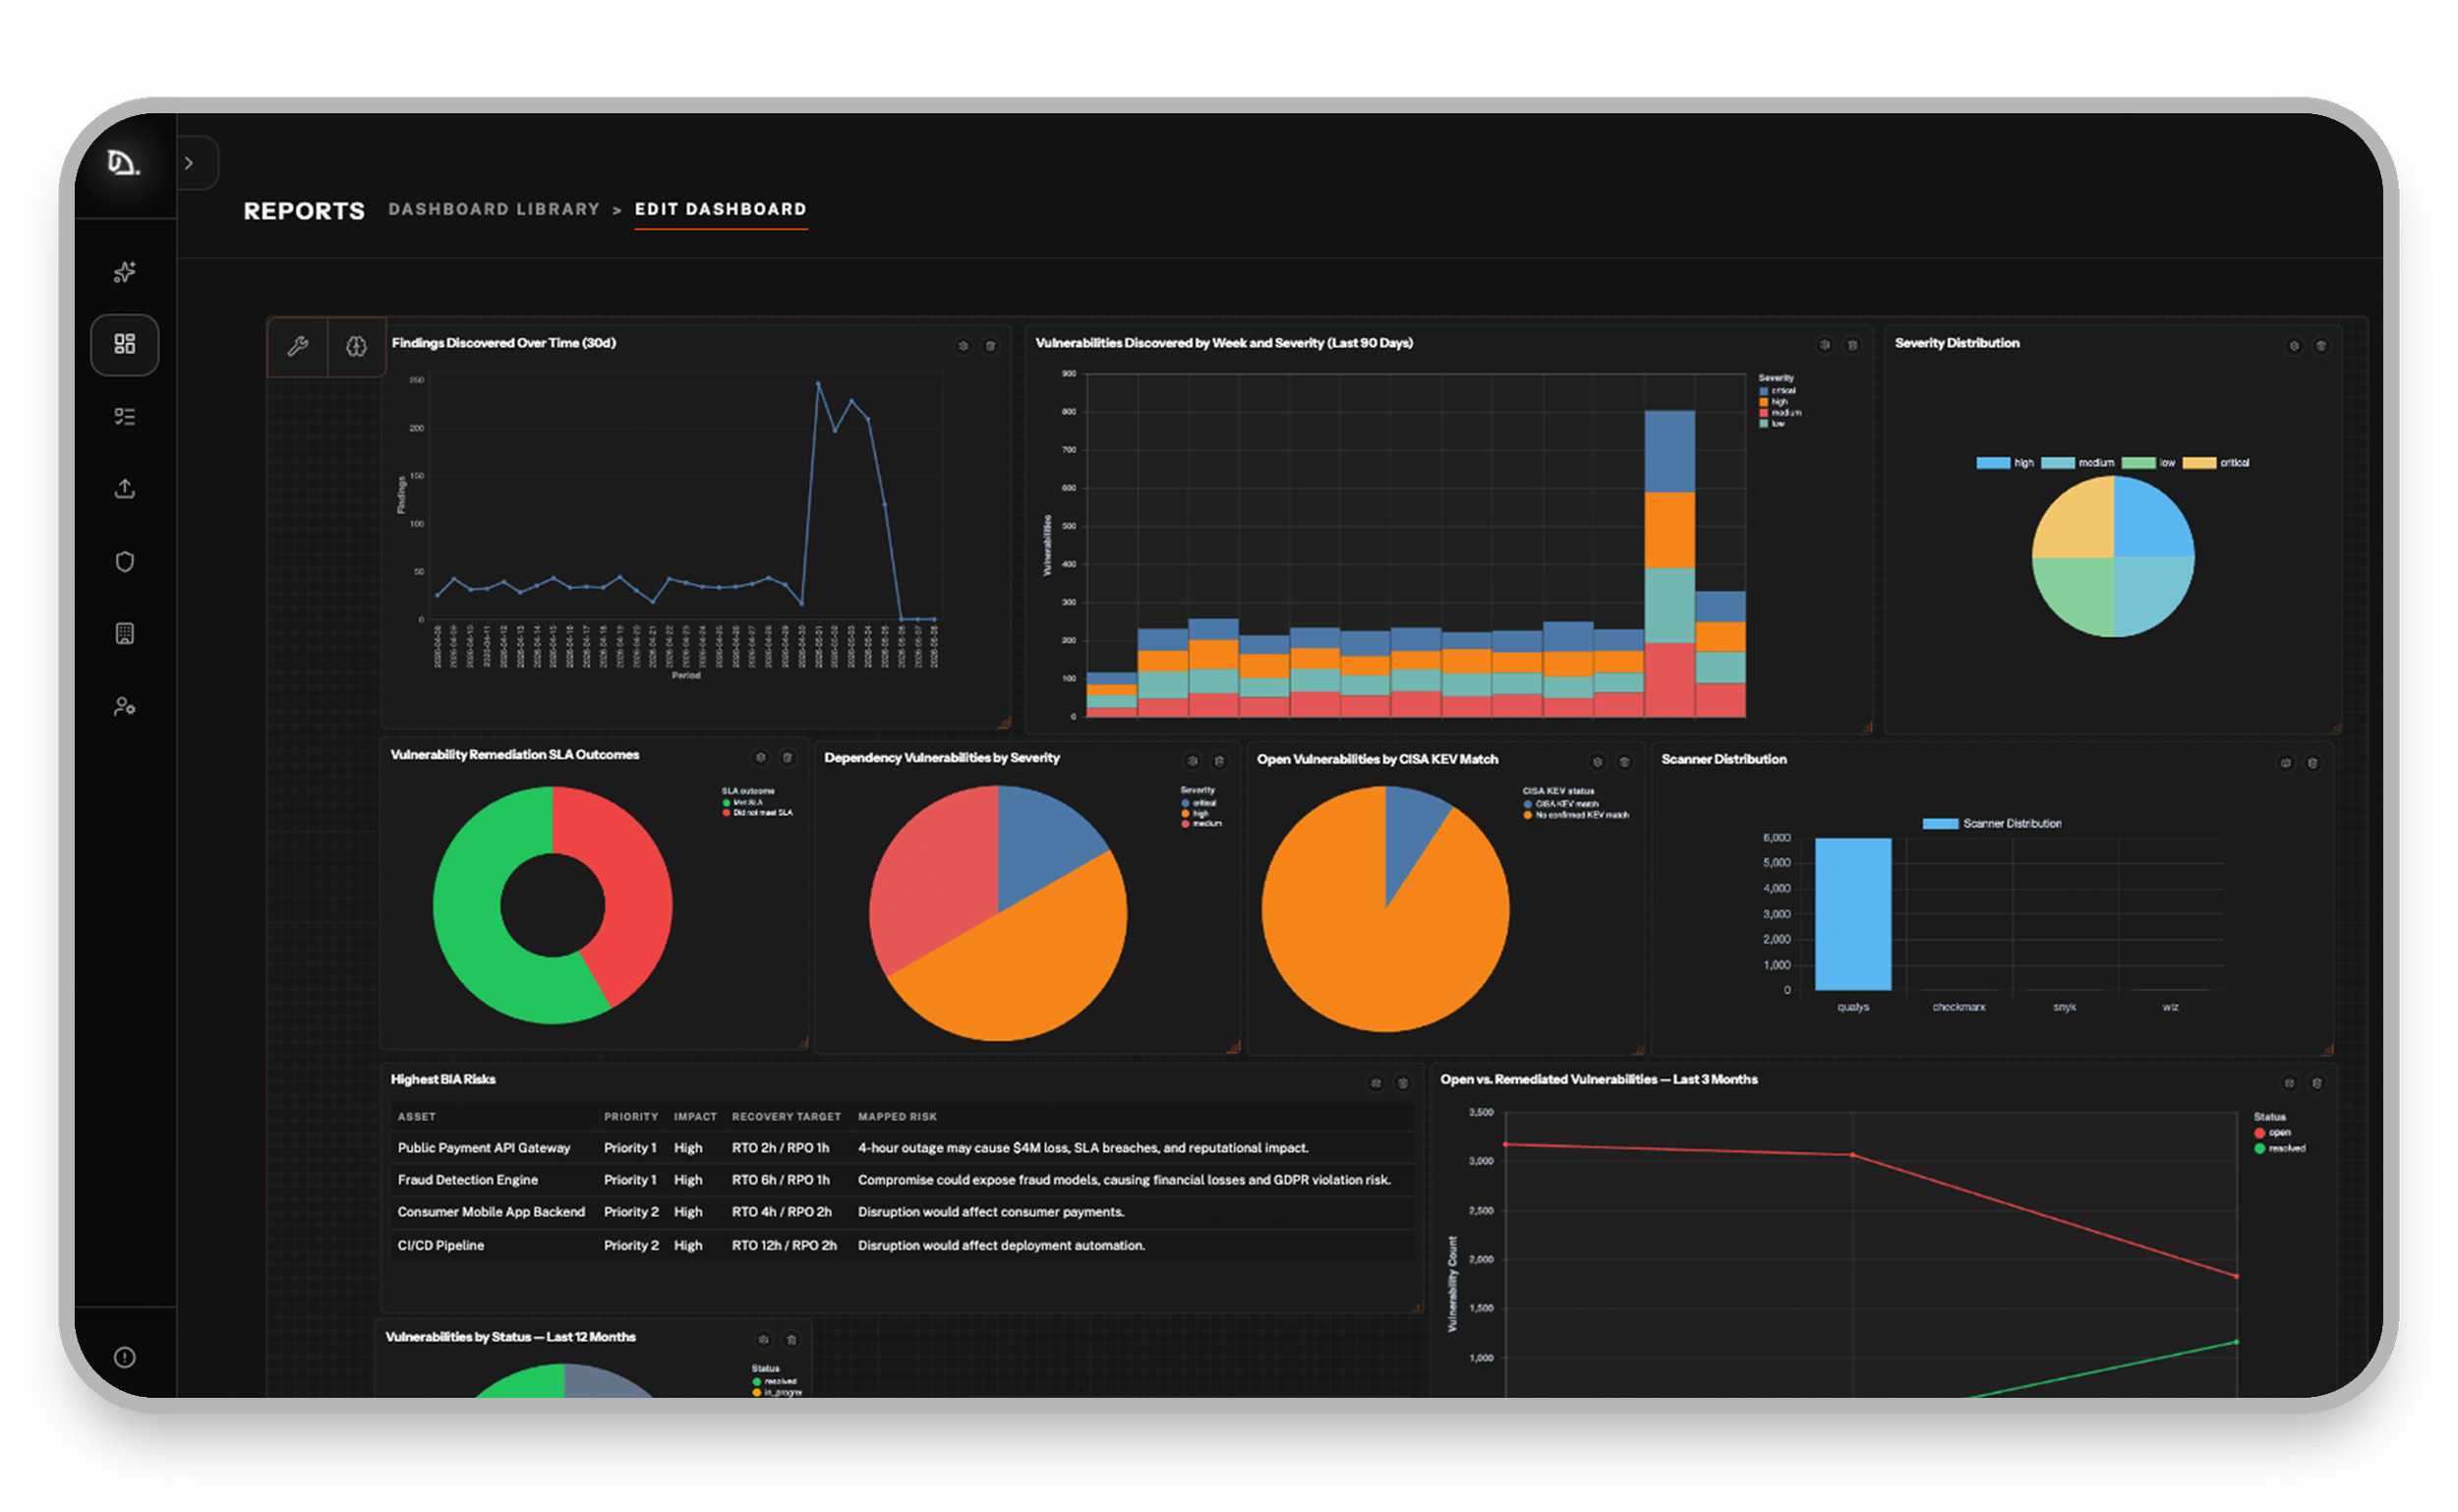This screenshot has height=1512, width=2458.
Task: Configure the Scanner Distribution widget
Action: (2284, 763)
